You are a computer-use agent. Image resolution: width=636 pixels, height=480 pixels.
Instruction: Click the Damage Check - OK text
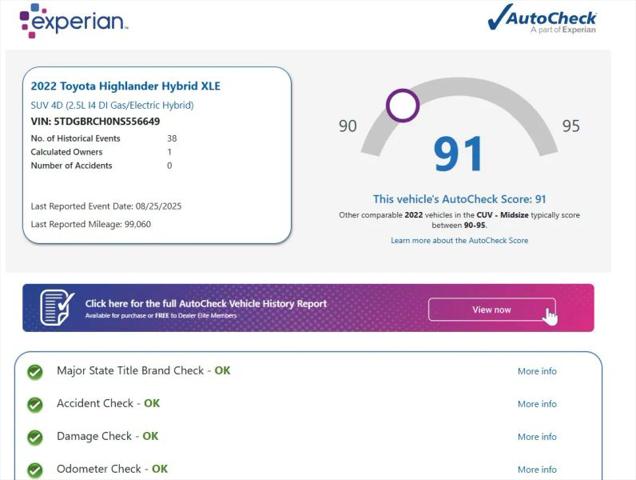point(107,436)
